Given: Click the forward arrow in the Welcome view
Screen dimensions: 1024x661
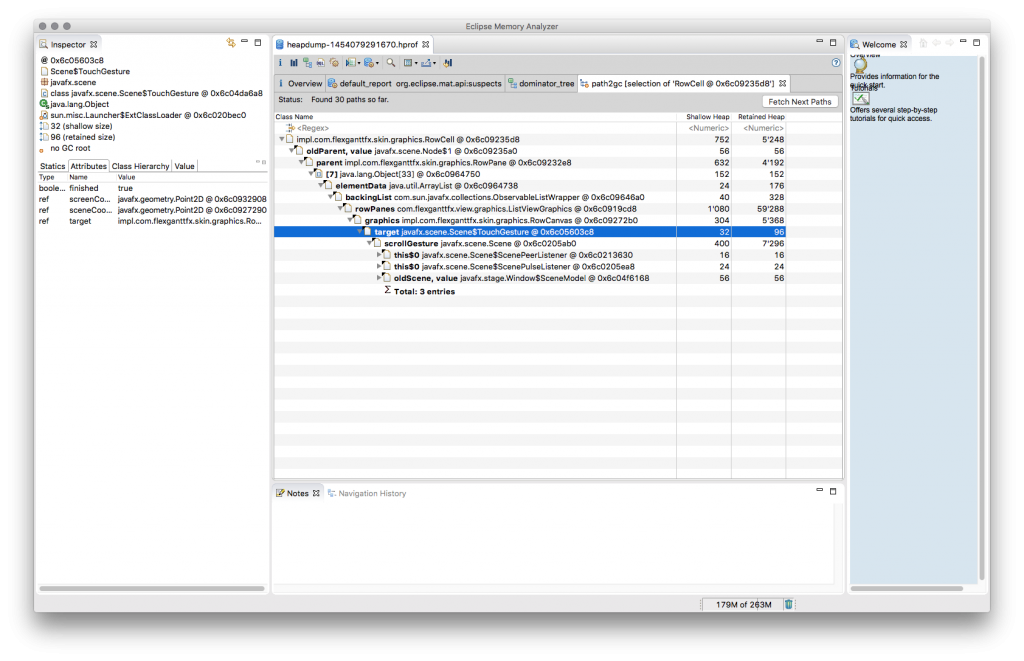Looking at the screenshot, I should coord(950,43).
